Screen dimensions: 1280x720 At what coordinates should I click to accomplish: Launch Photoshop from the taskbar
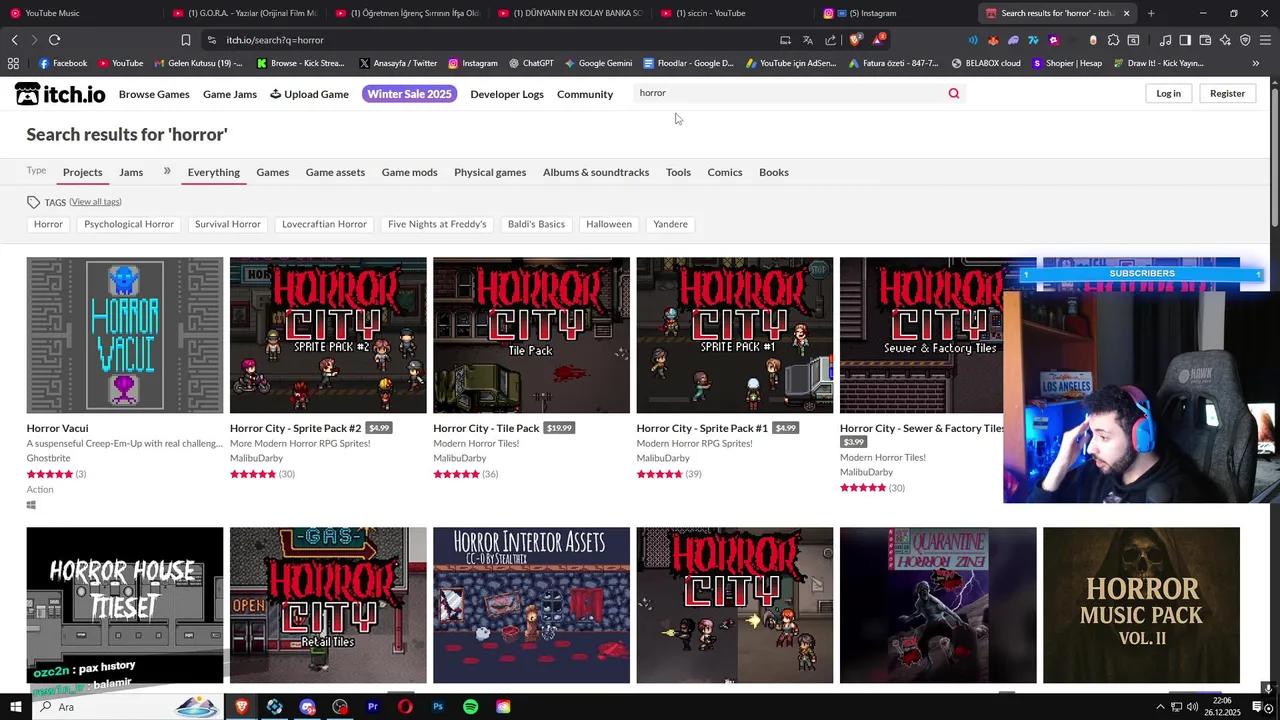tap(437, 707)
